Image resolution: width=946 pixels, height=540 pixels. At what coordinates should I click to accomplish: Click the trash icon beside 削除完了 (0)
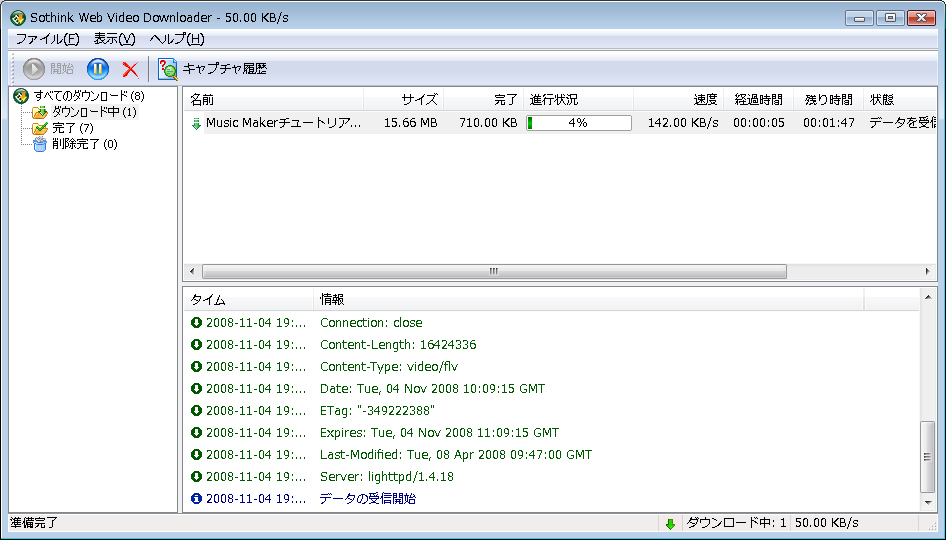40,144
